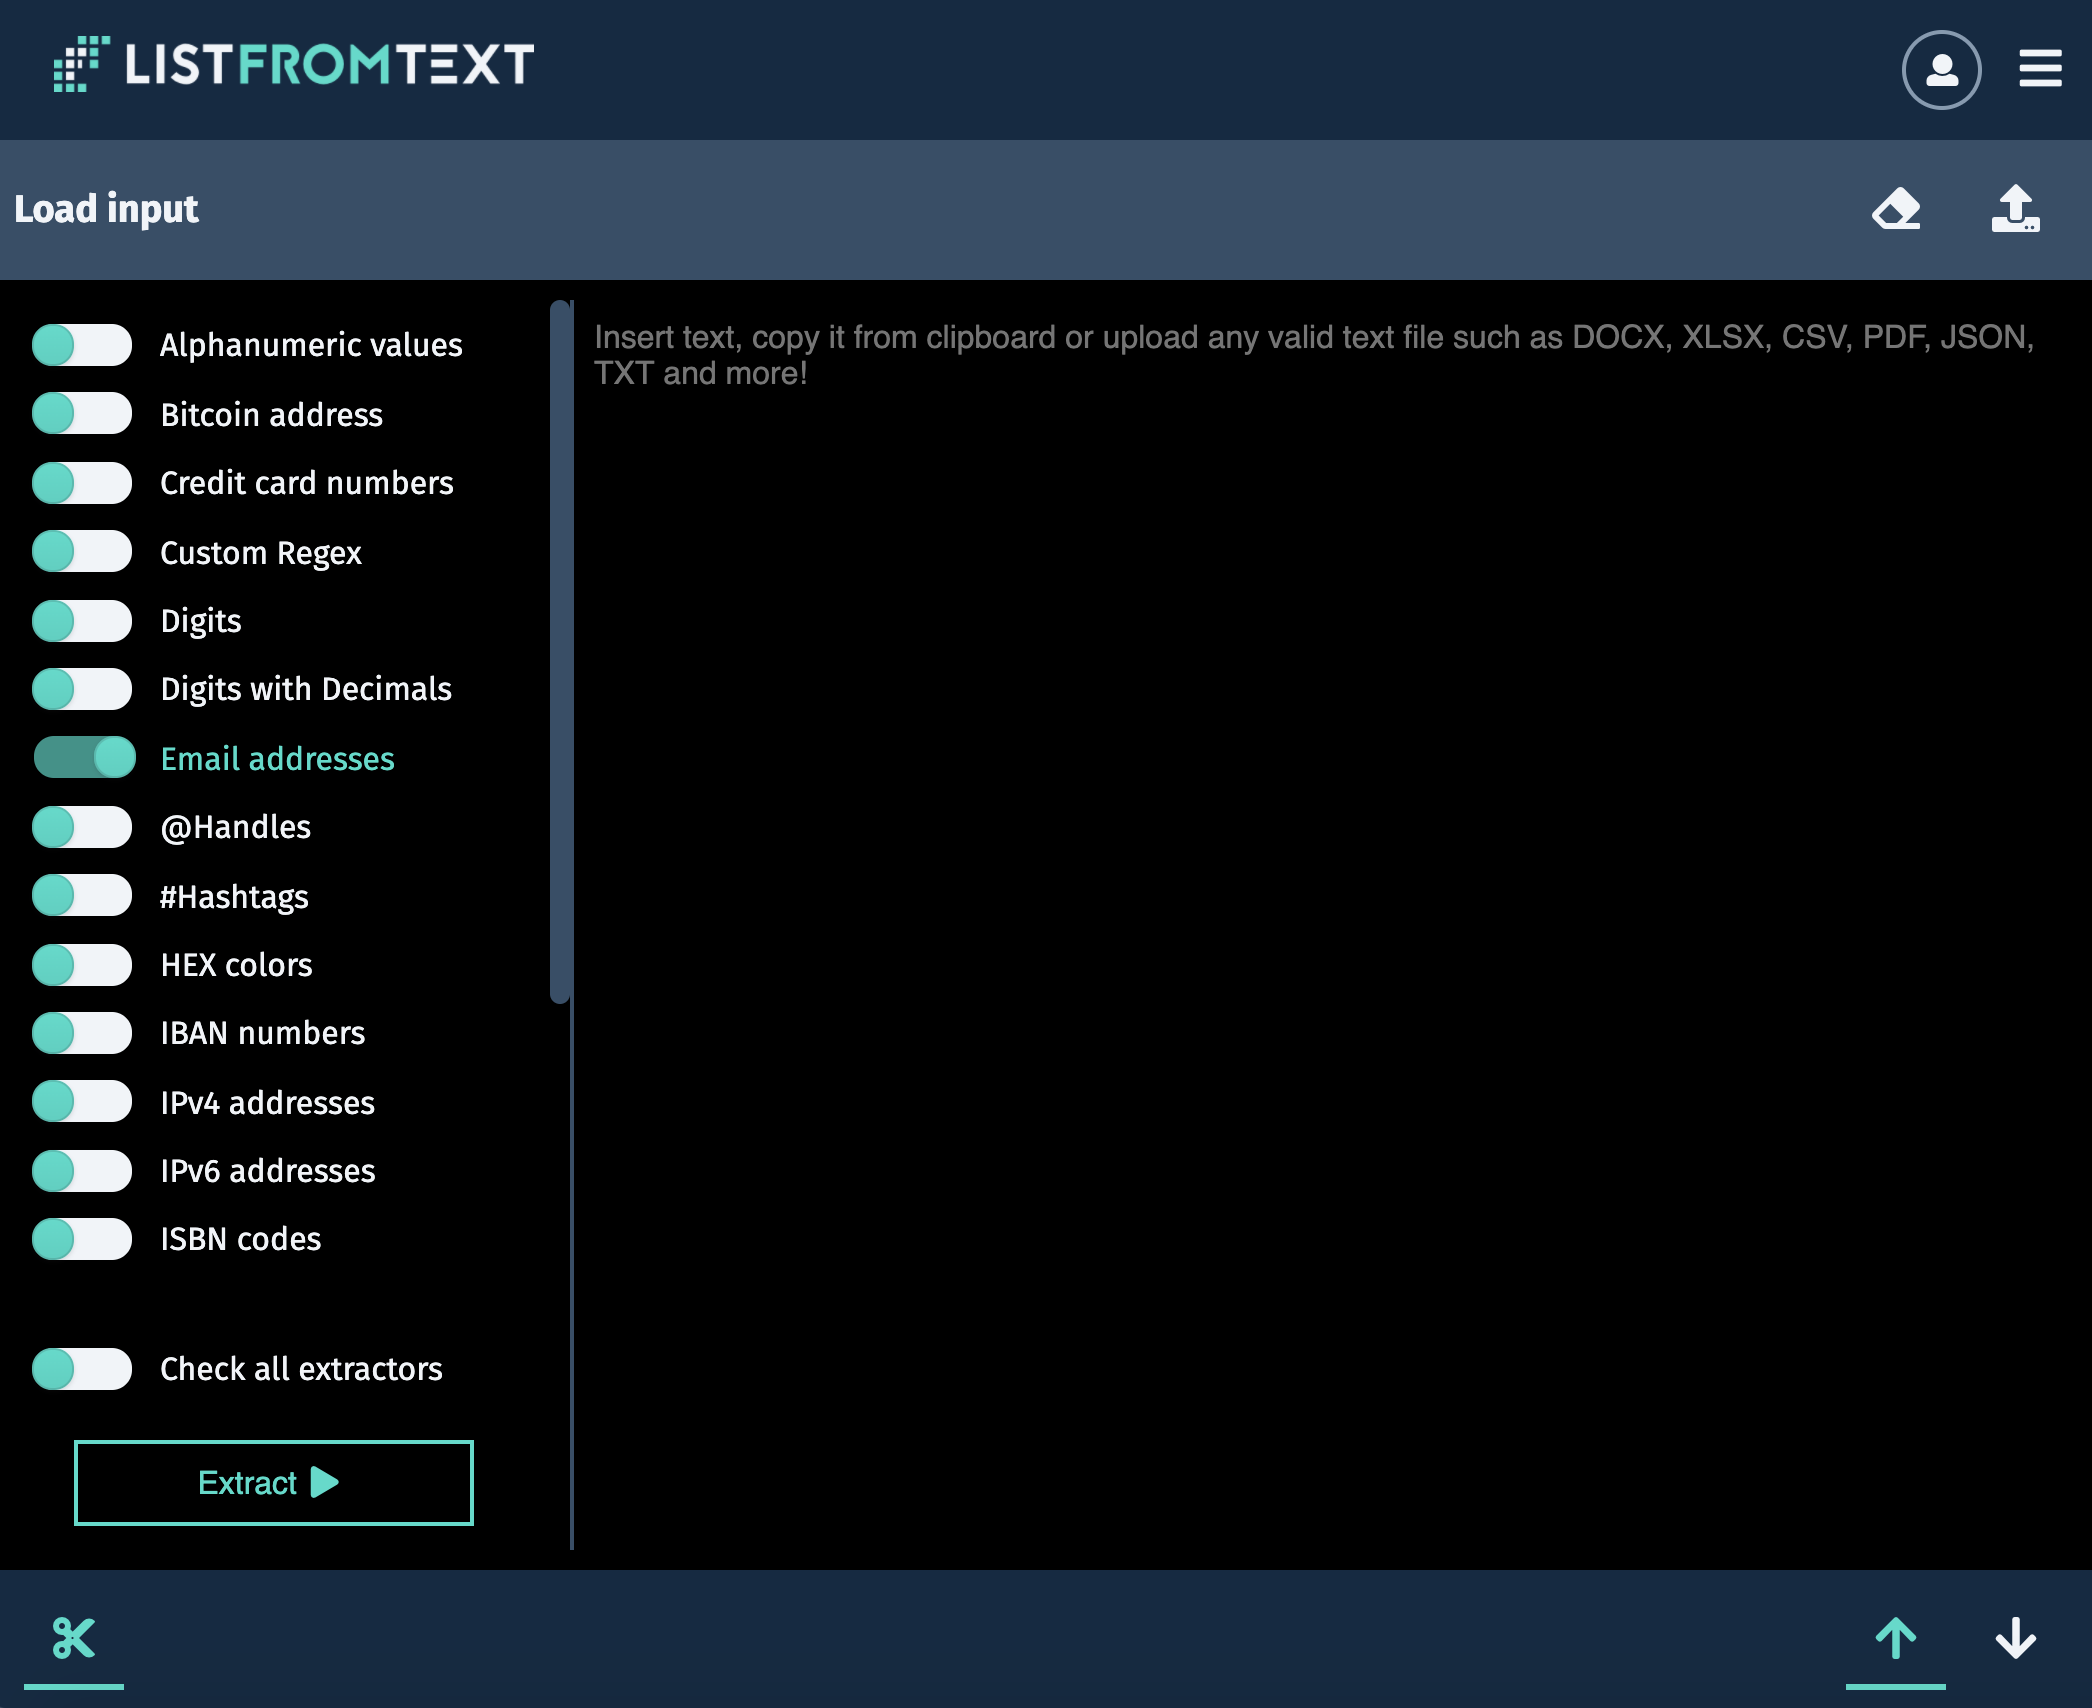Click the down arrow output icon
This screenshot has height=1708, width=2092.
tap(2015, 1639)
